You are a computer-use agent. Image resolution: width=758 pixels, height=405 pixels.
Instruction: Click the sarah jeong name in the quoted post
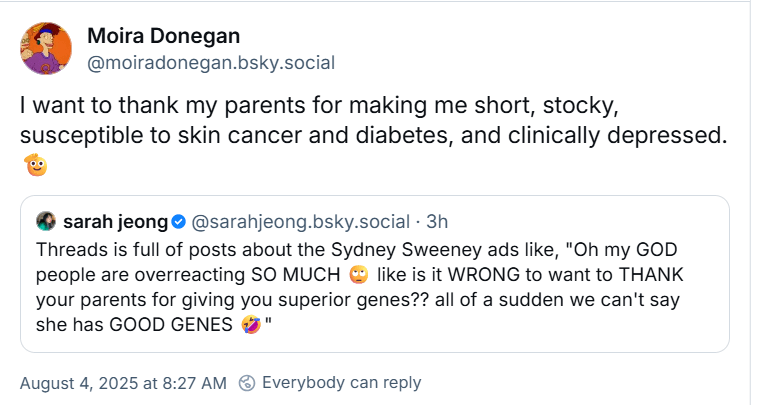tap(110, 220)
